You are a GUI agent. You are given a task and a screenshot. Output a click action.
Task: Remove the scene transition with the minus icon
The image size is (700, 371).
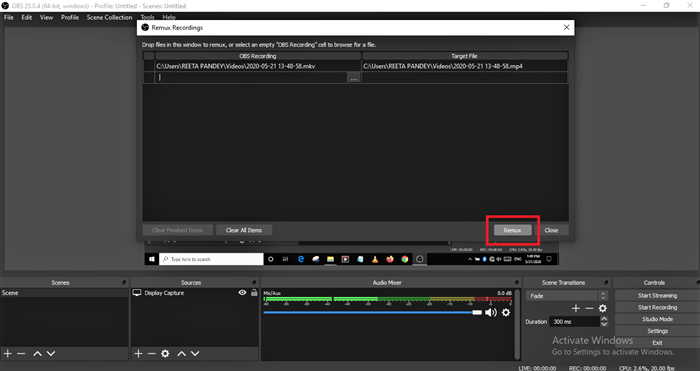point(589,308)
